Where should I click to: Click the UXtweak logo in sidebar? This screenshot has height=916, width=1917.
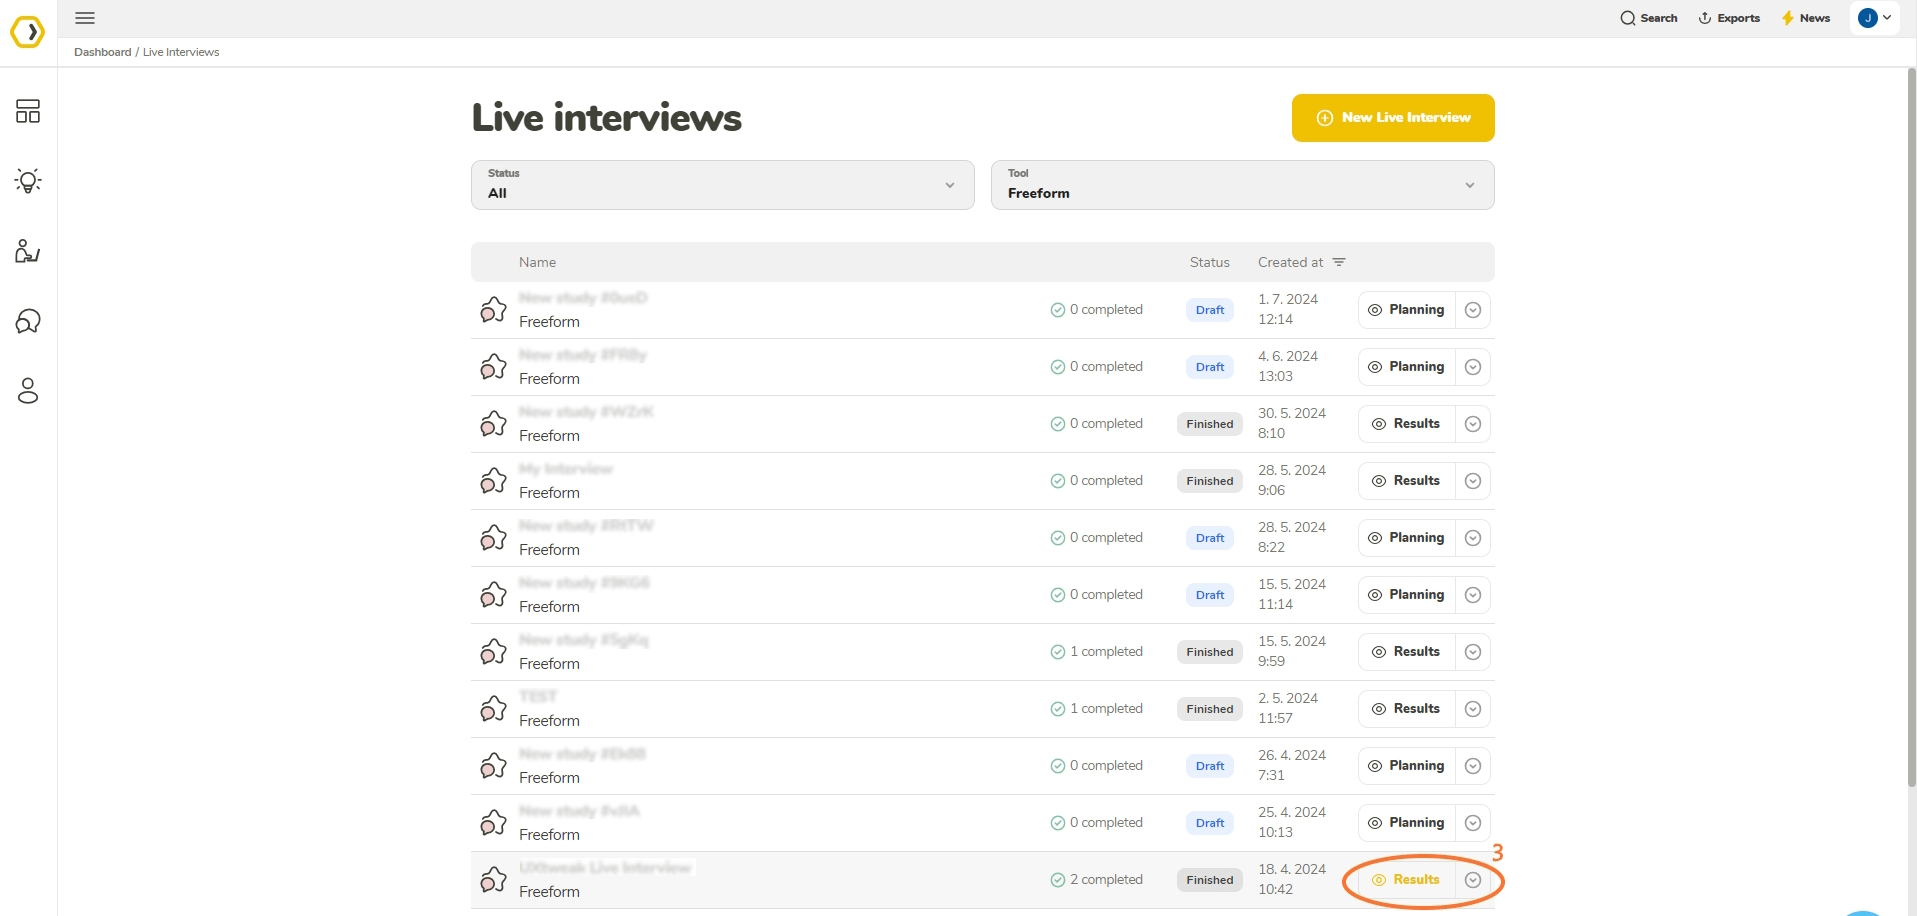click(28, 32)
